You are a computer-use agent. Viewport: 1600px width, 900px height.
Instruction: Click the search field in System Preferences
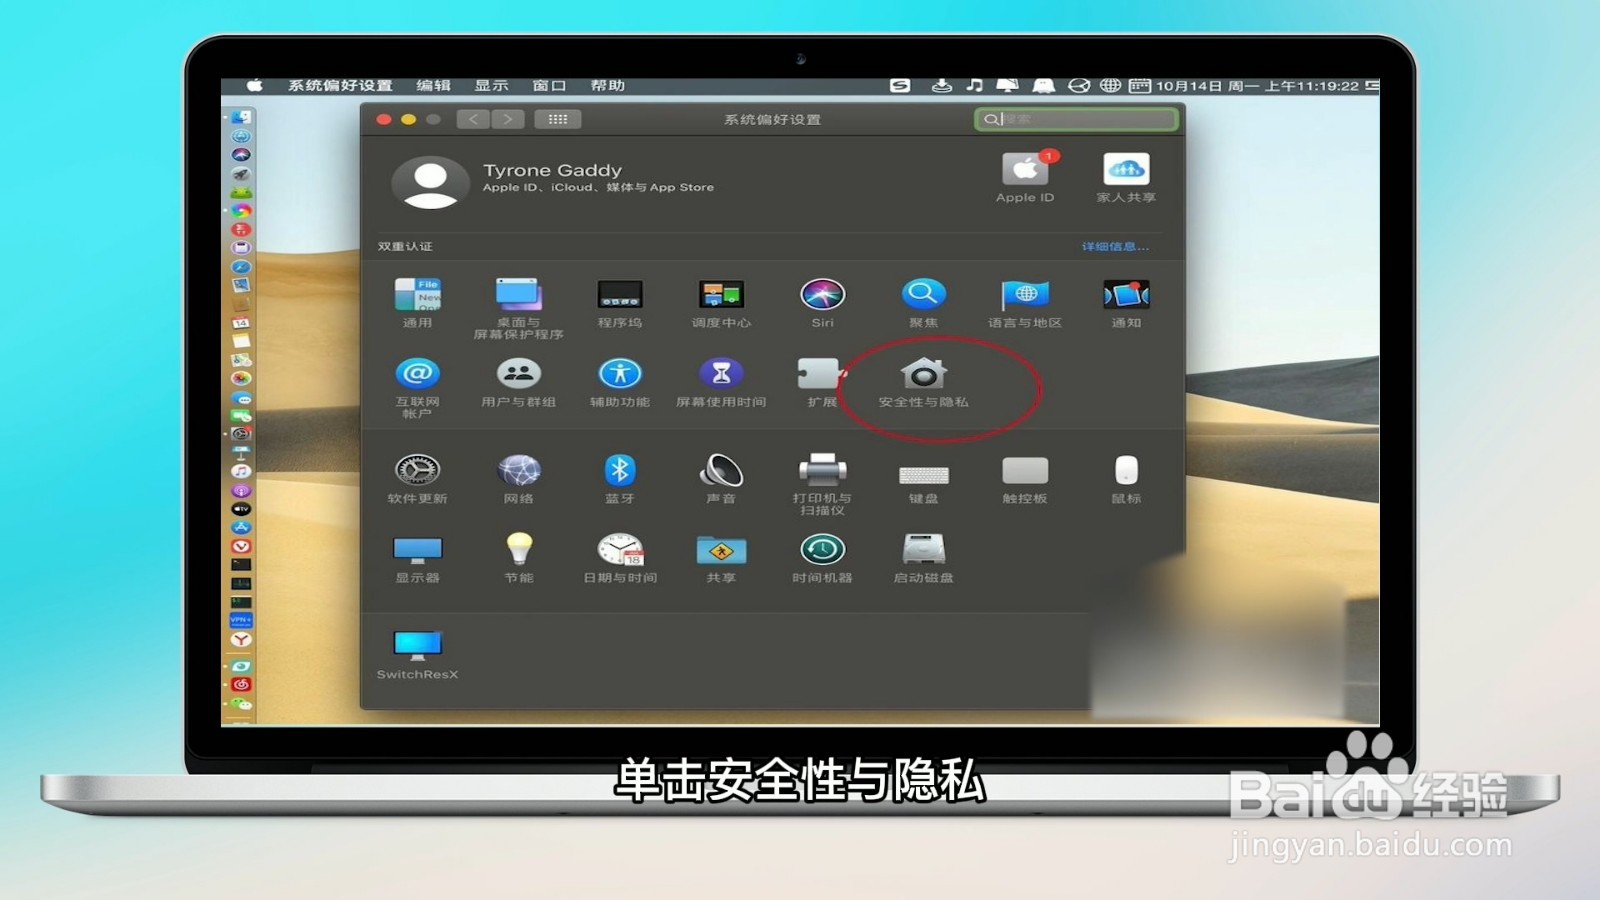click(1074, 118)
